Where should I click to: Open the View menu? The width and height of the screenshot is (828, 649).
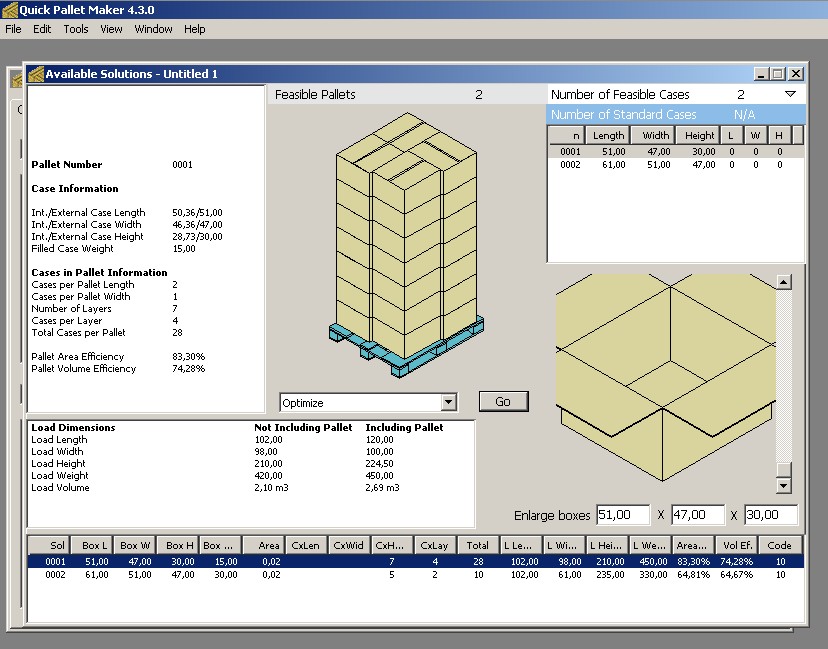point(111,29)
